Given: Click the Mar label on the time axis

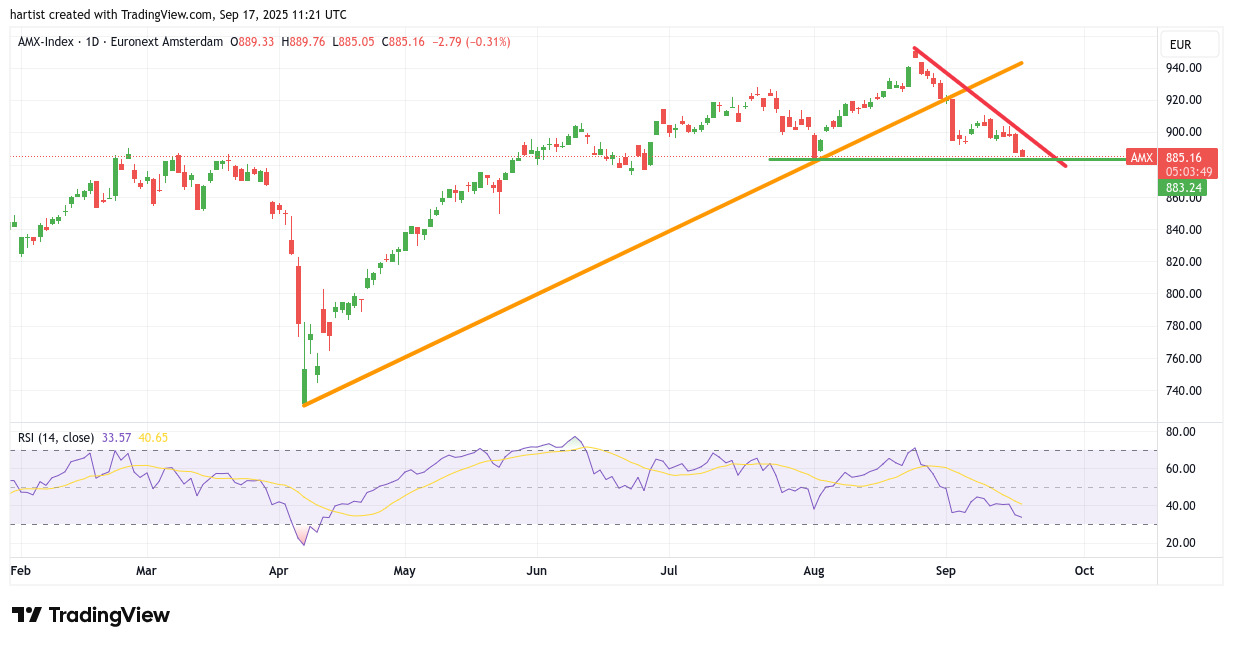Looking at the screenshot, I should 146,571.
